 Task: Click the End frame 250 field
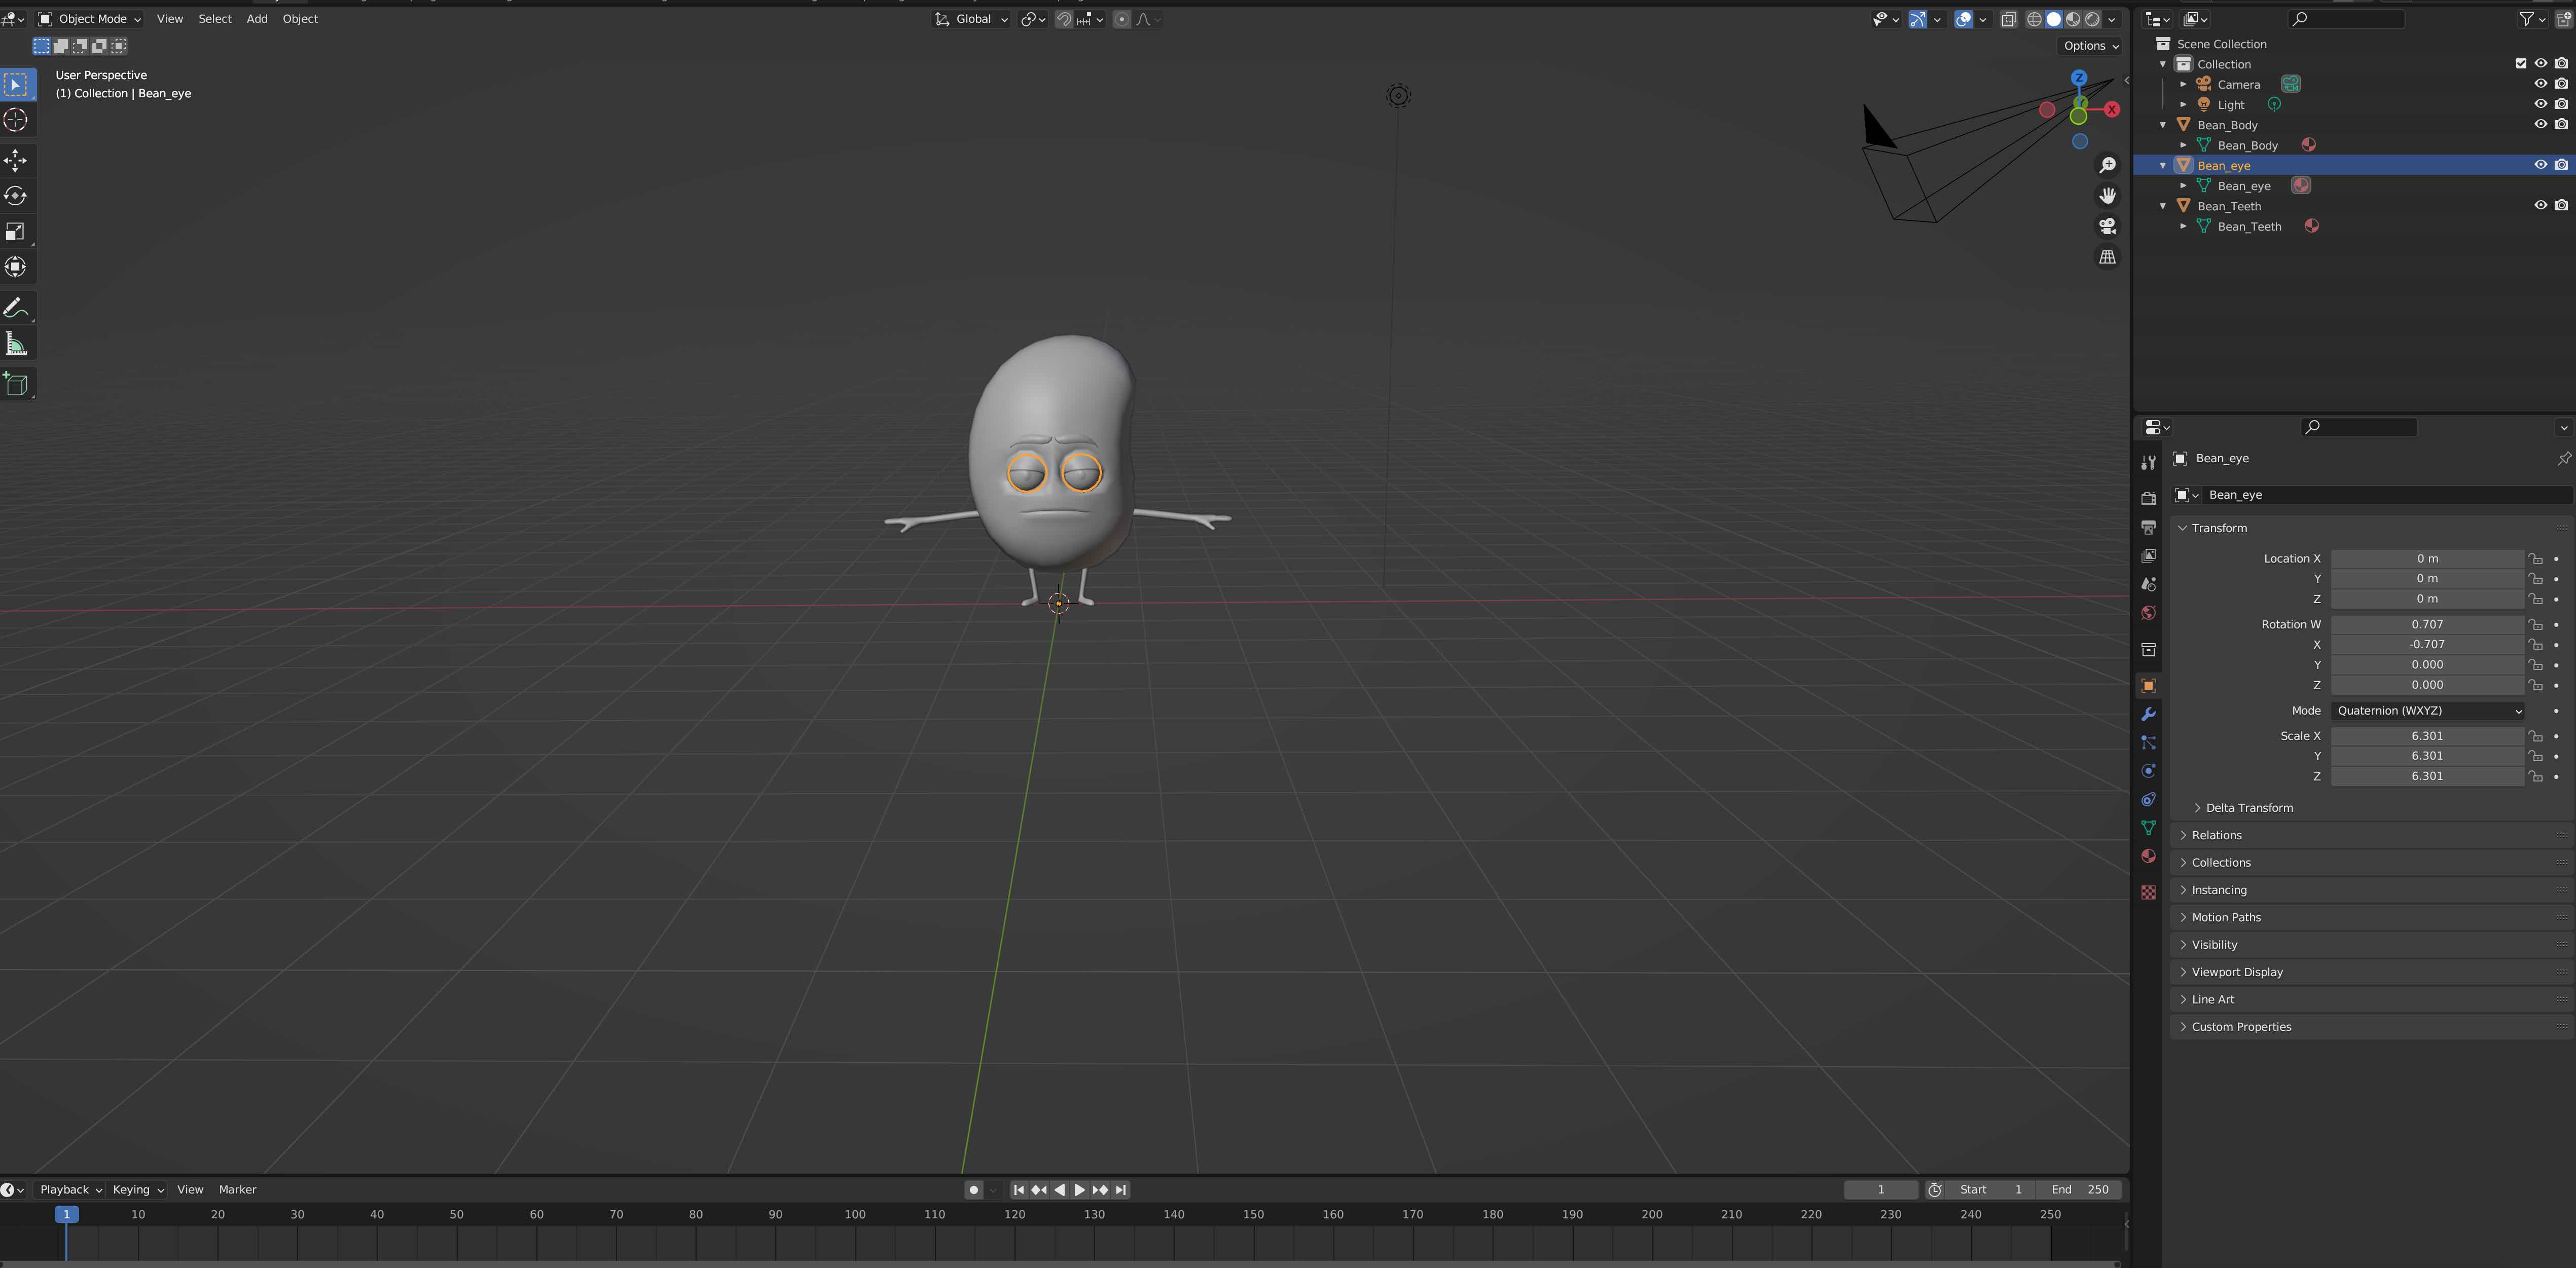click(x=2079, y=1190)
